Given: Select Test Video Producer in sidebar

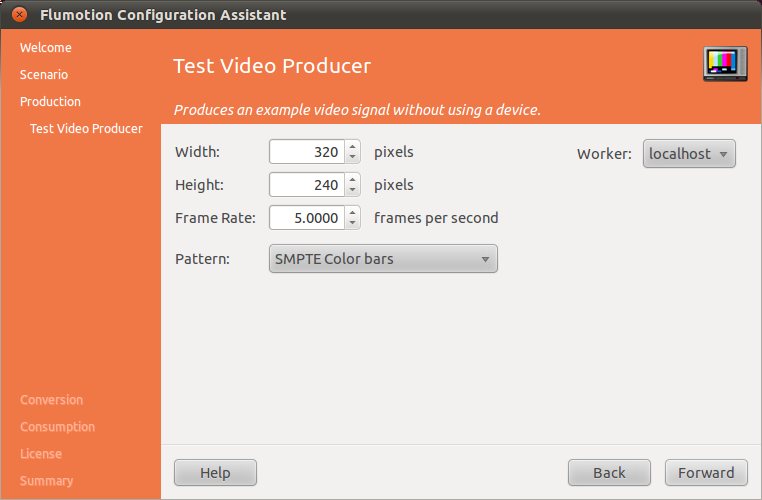Looking at the screenshot, I should coord(86,129).
